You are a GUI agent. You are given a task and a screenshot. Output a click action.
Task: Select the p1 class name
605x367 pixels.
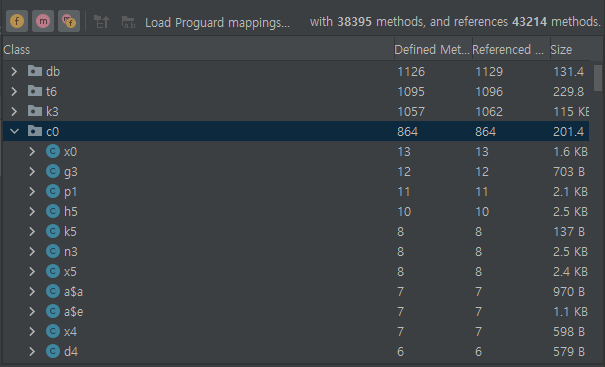pos(71,192)
